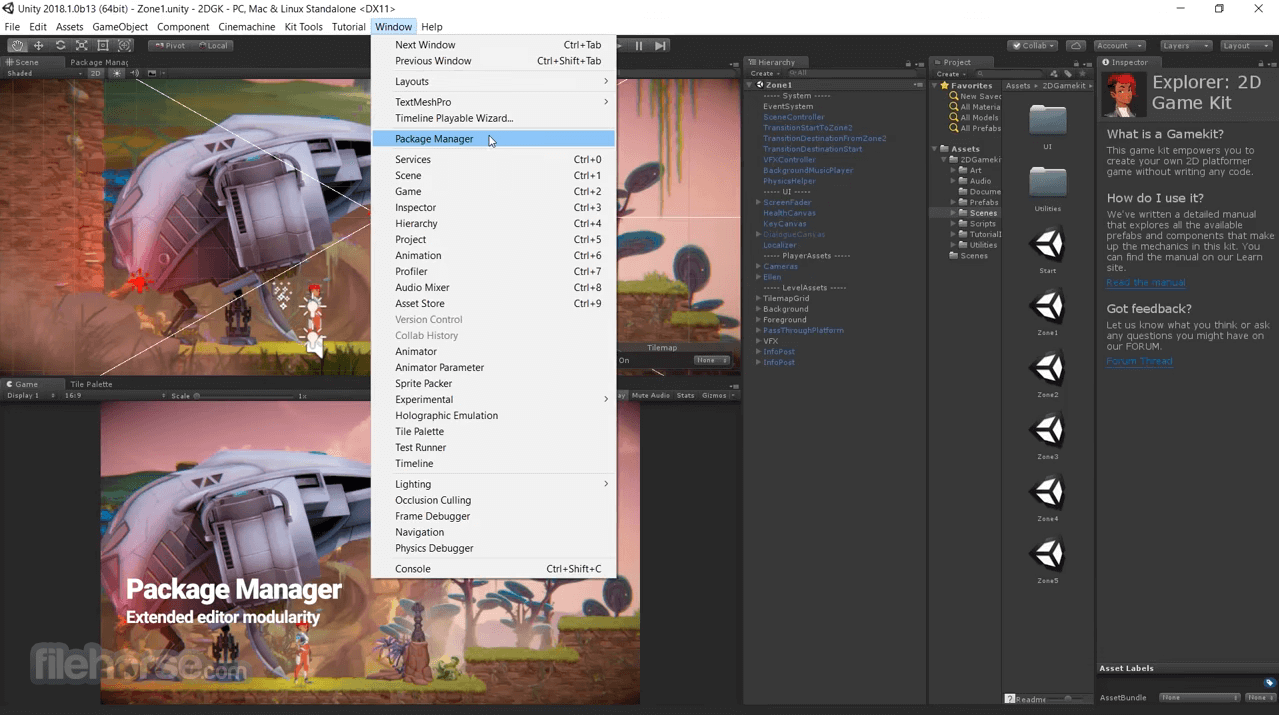Open the Account dropdown
Viewport: 1279px width, 715px height.
click(x=1118, y=45)
